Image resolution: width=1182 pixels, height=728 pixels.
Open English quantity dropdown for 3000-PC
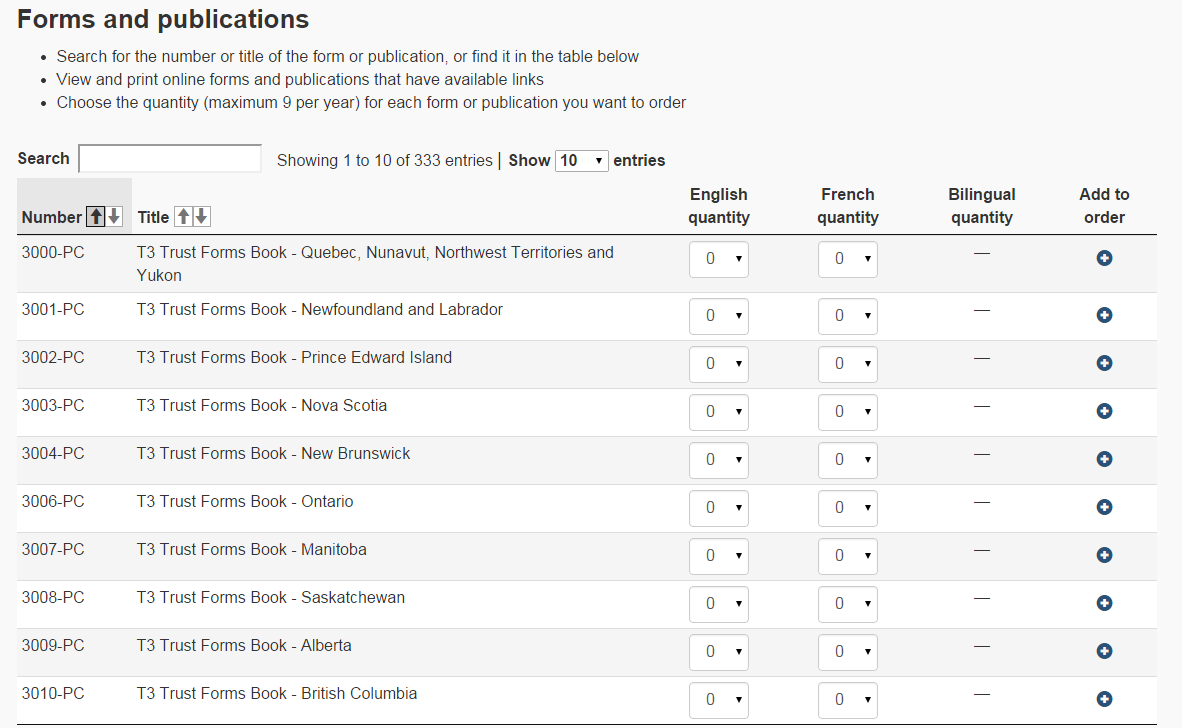719,259
